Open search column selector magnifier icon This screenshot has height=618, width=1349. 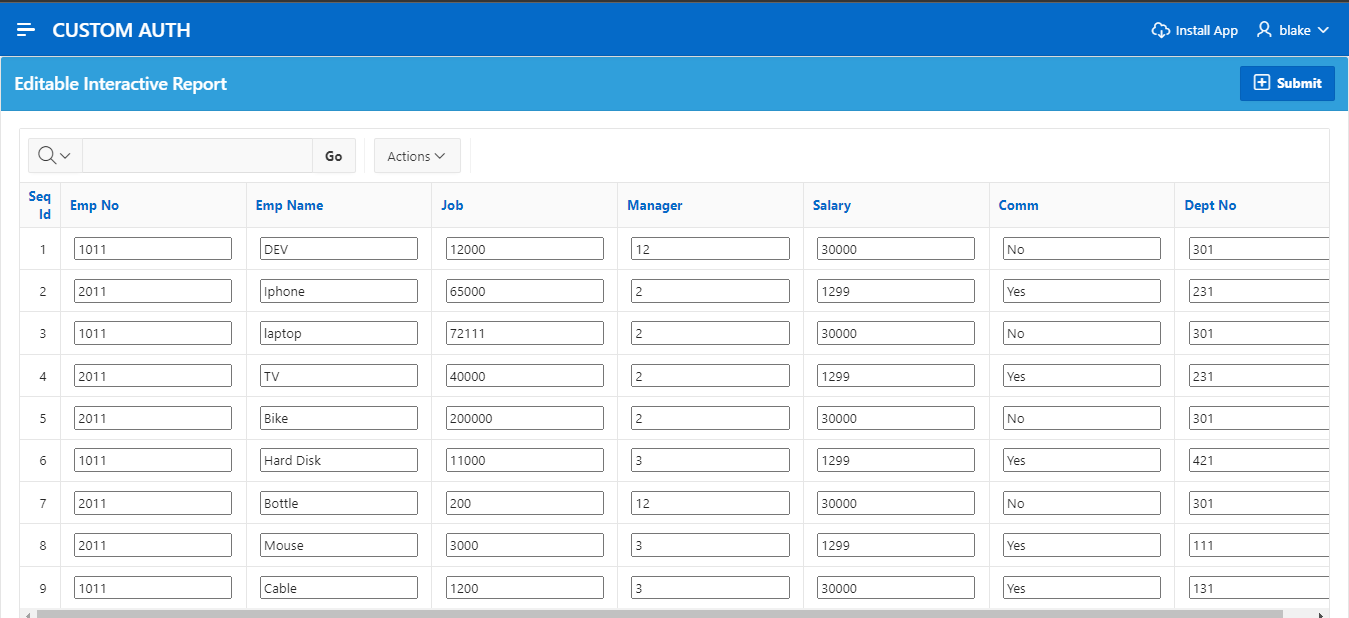click(55, 156)
